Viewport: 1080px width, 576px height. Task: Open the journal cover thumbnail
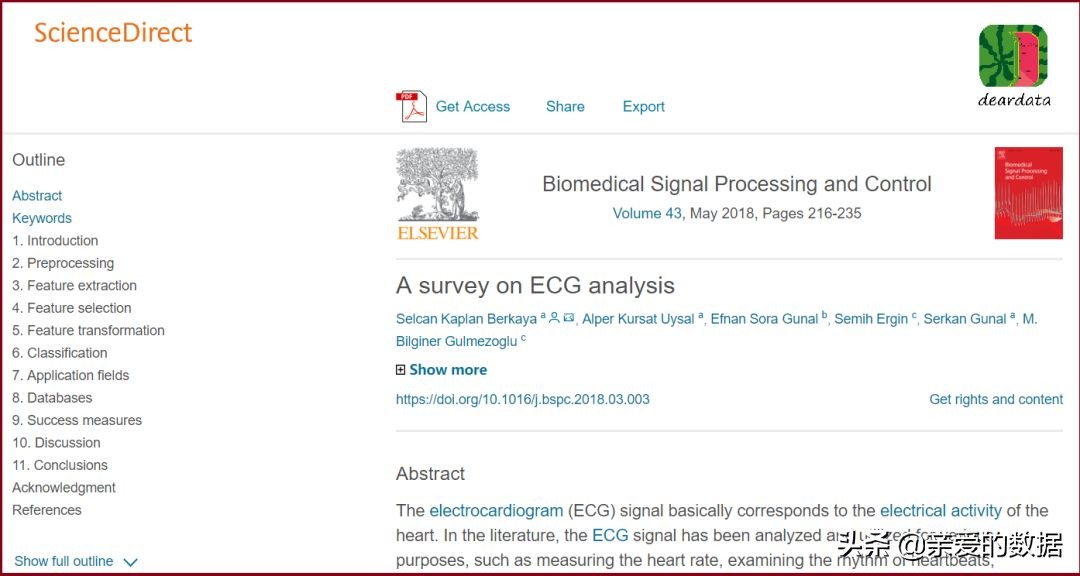click(x=1028, y=193)
